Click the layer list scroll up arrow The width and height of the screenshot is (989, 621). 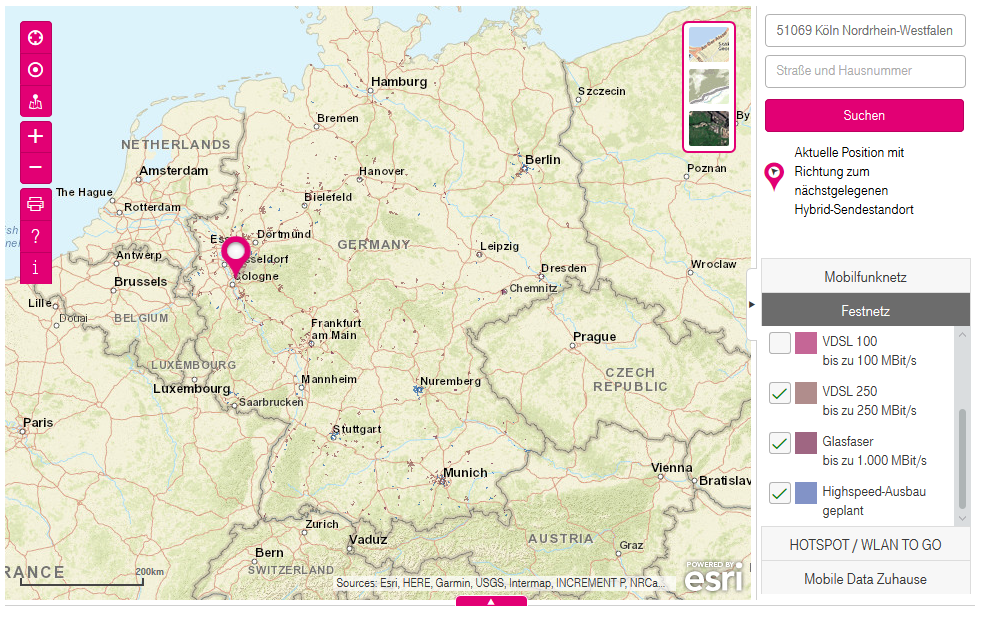963,335
